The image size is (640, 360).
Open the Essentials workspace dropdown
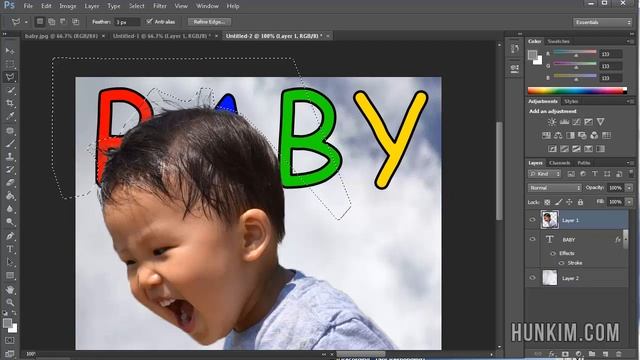pos(602,22)
